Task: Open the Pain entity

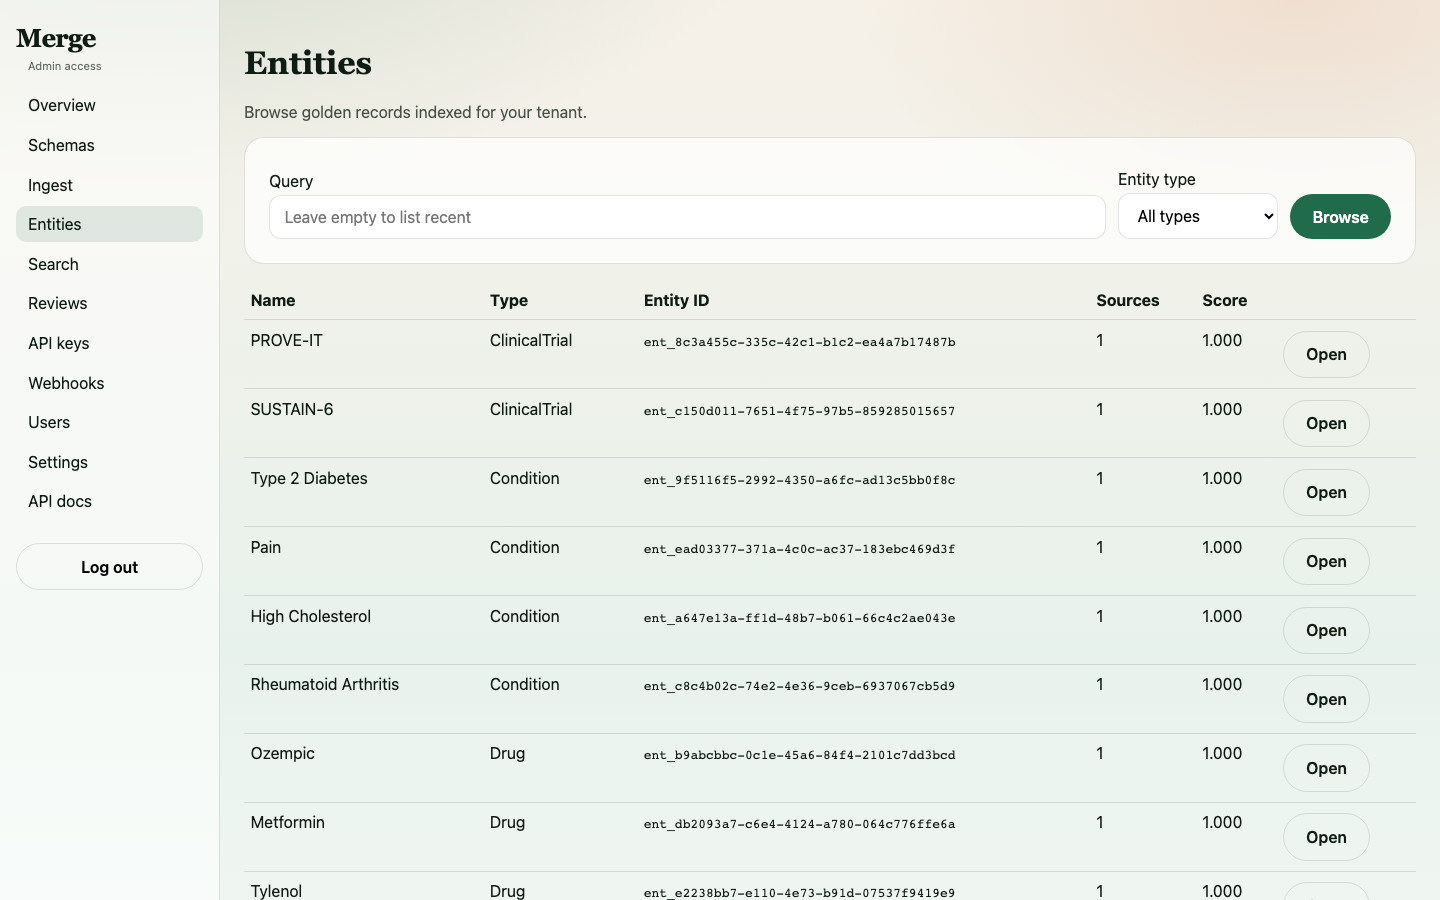Action: click(x=1326, y=561)
